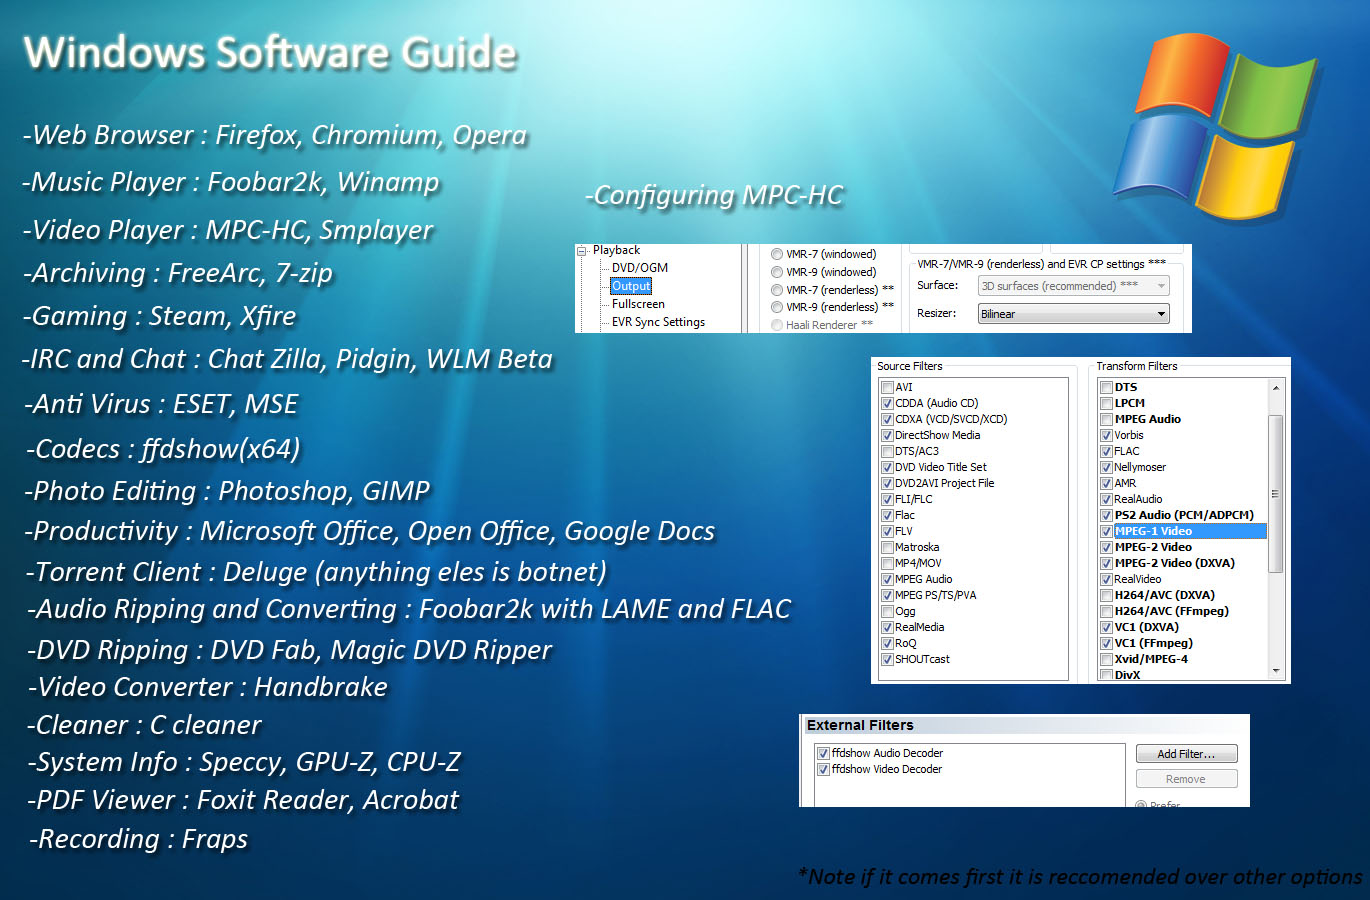Toggle the VC1 (FFmpeg) filter
This screenshot has height=900, width=1370.
click(1106, 644)
